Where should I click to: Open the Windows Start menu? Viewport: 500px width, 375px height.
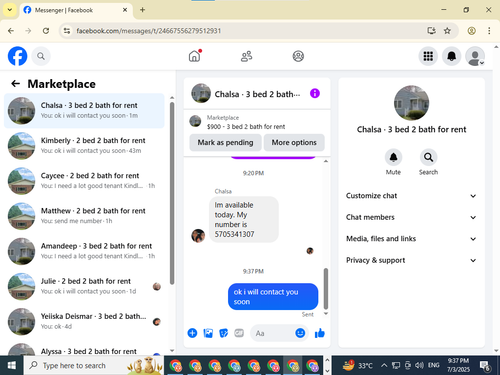(x=12, y=365)
